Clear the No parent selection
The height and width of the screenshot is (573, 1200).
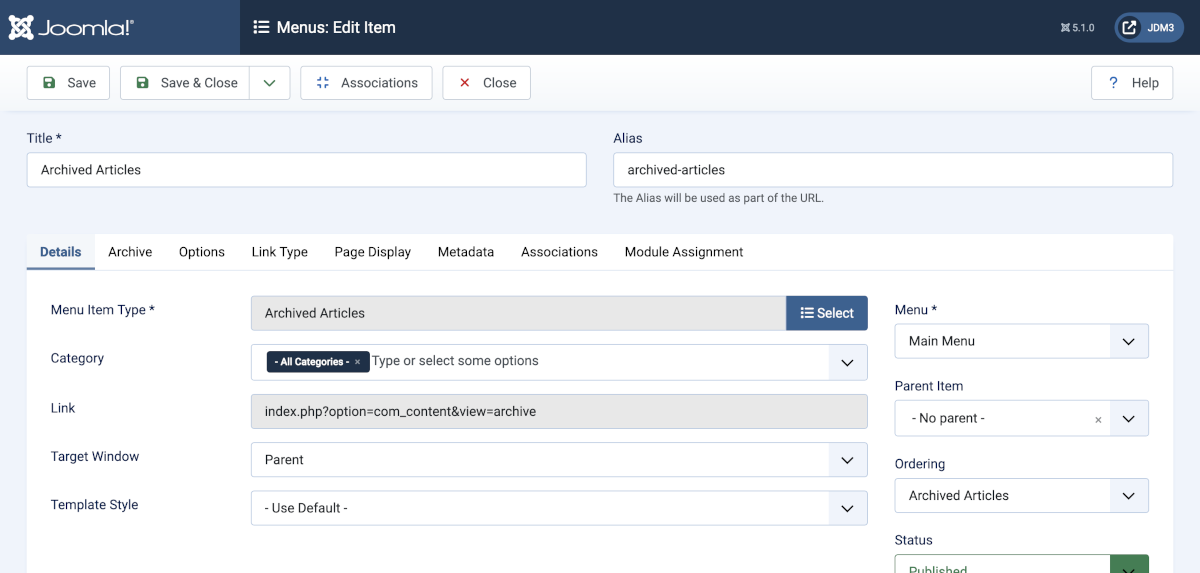click(x=1098, y=420)
